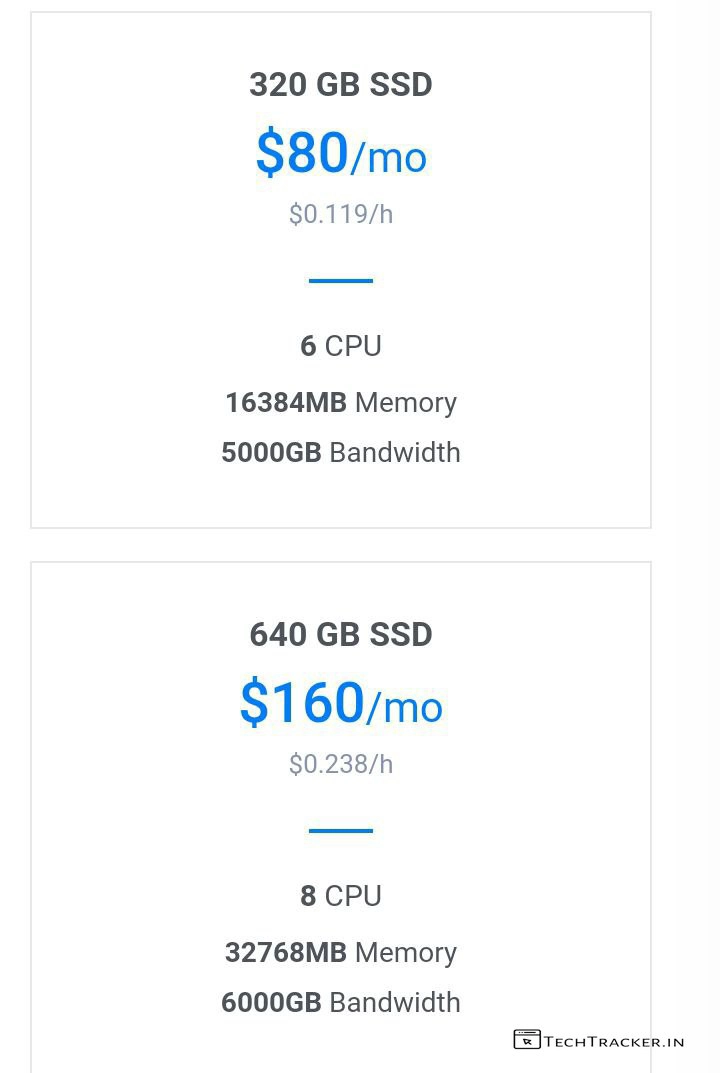This screenshot has width=720, height=1073.
Task: Click the TechTracker browser window logo icon
Action: point(526,1040)
